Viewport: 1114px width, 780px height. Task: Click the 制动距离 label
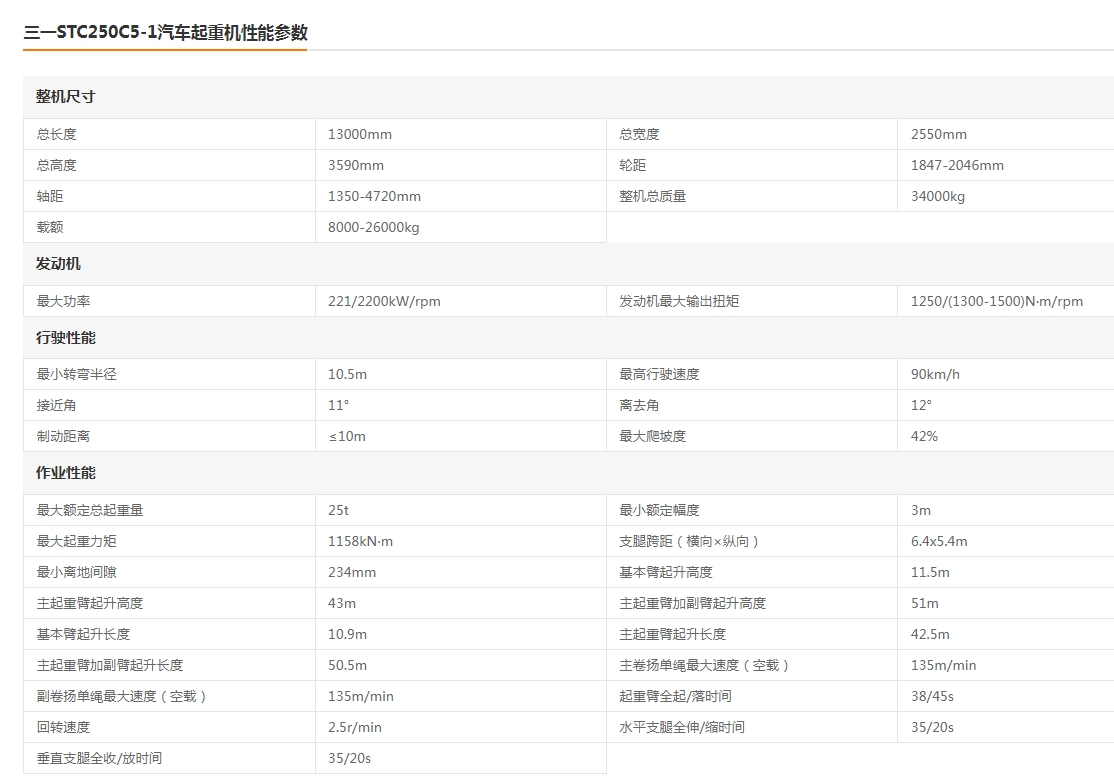[63, 436]
